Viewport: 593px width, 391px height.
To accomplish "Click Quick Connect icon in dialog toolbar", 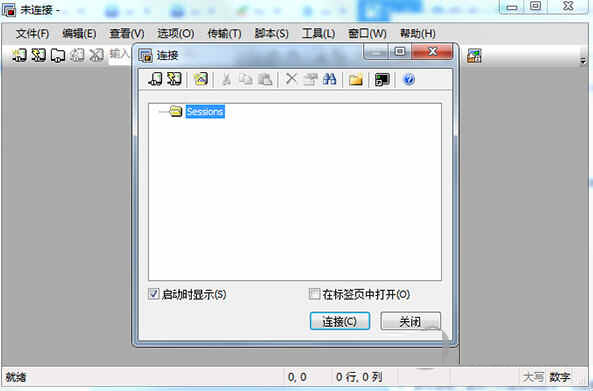I will (x=174, y=79).
